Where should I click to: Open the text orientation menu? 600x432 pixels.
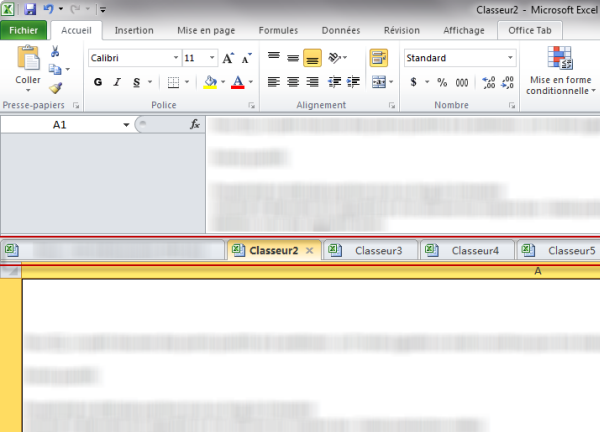click(x=338, y=57)
